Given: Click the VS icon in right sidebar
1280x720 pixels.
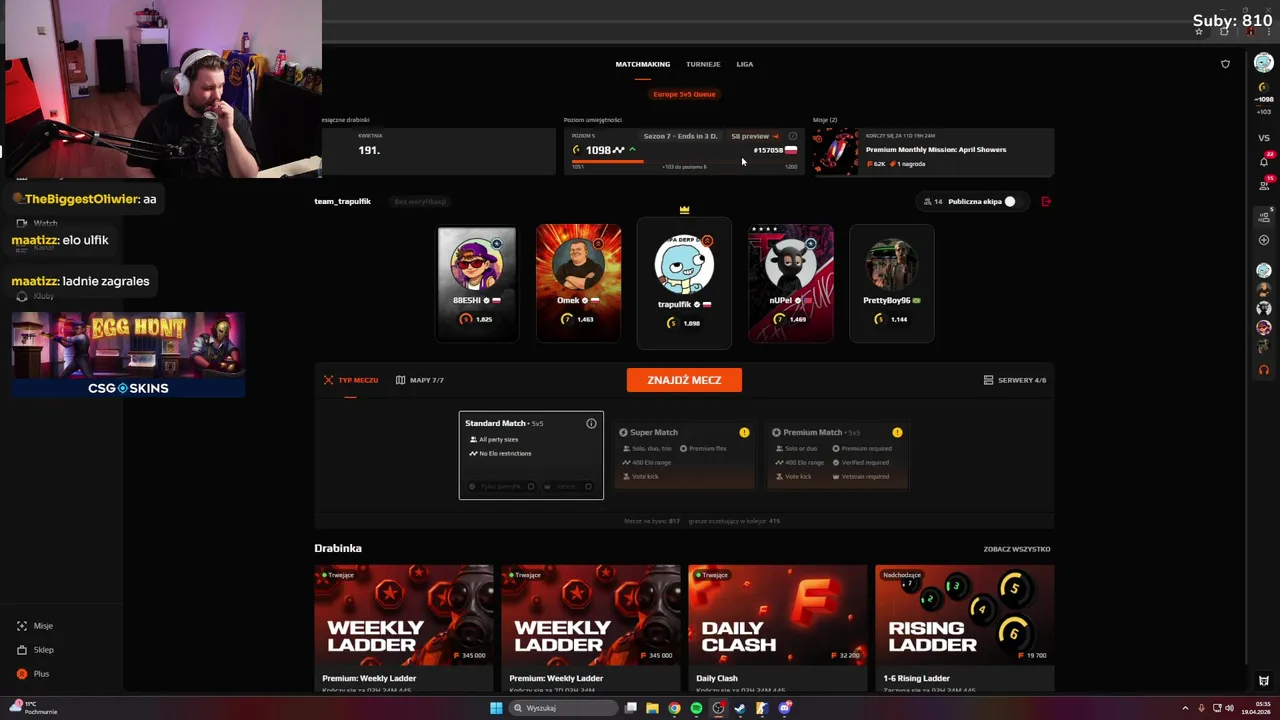Looking at the screenshot, I should [x=1264, y=138].
